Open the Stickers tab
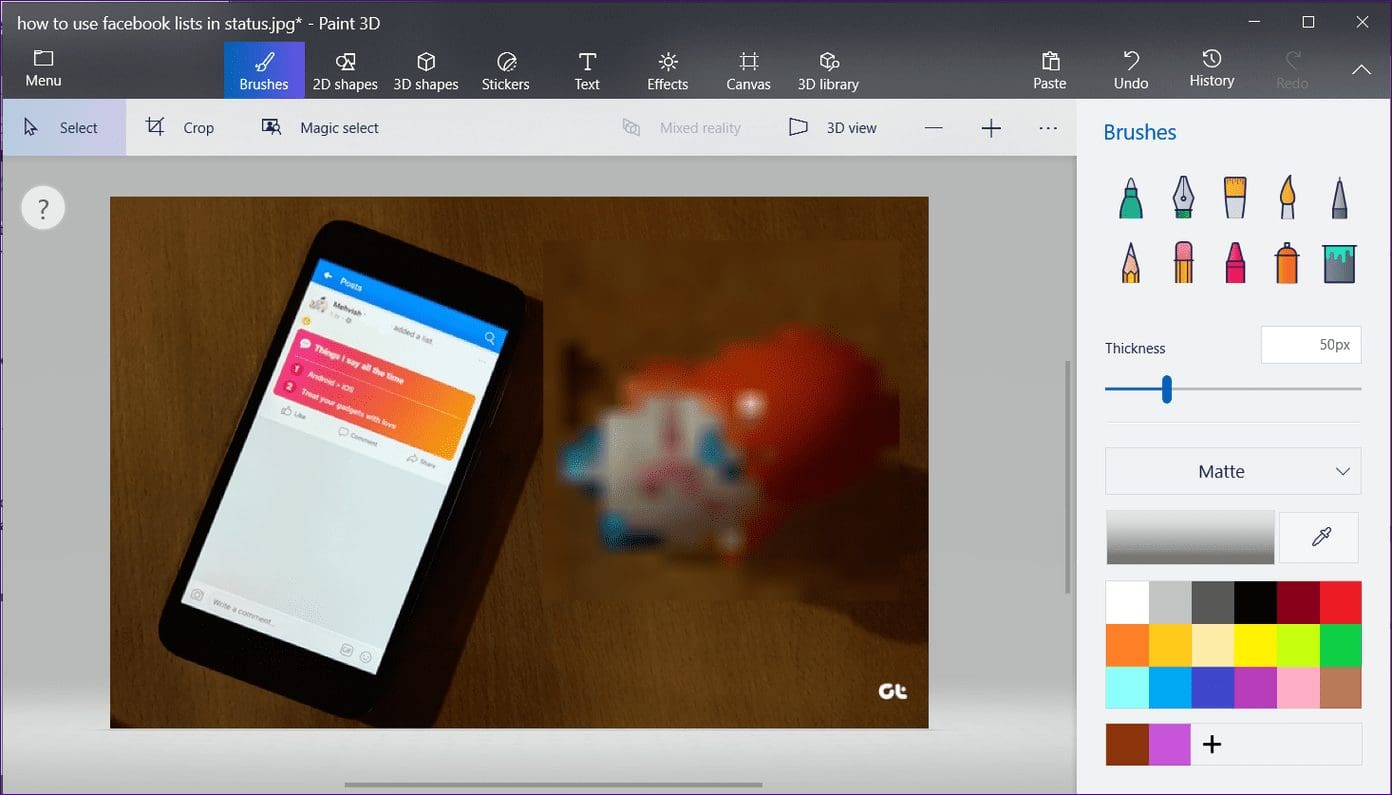Image resolution: width=1392 pixels, height=795 pixels. [x=506, y=70]
